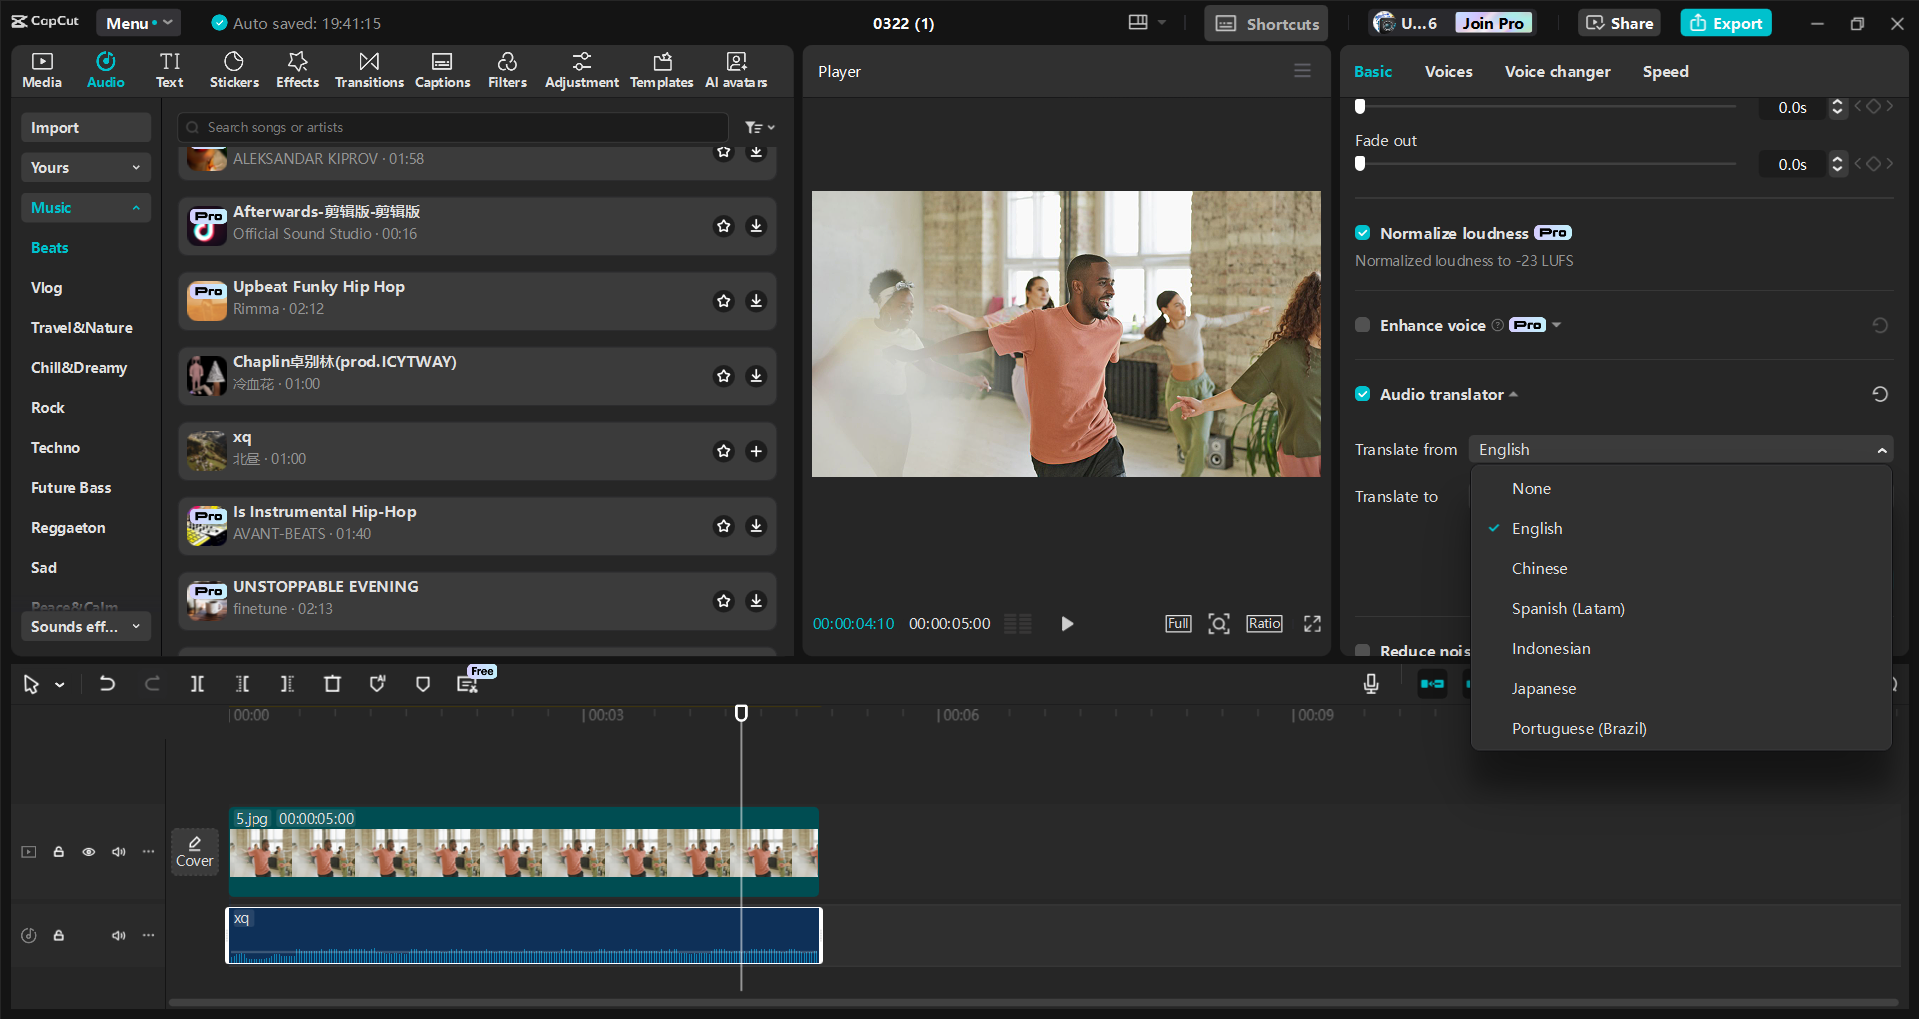Screen dimensions: 1919x1019
Task: Open the Effects panel
Action: pos(297,70)
